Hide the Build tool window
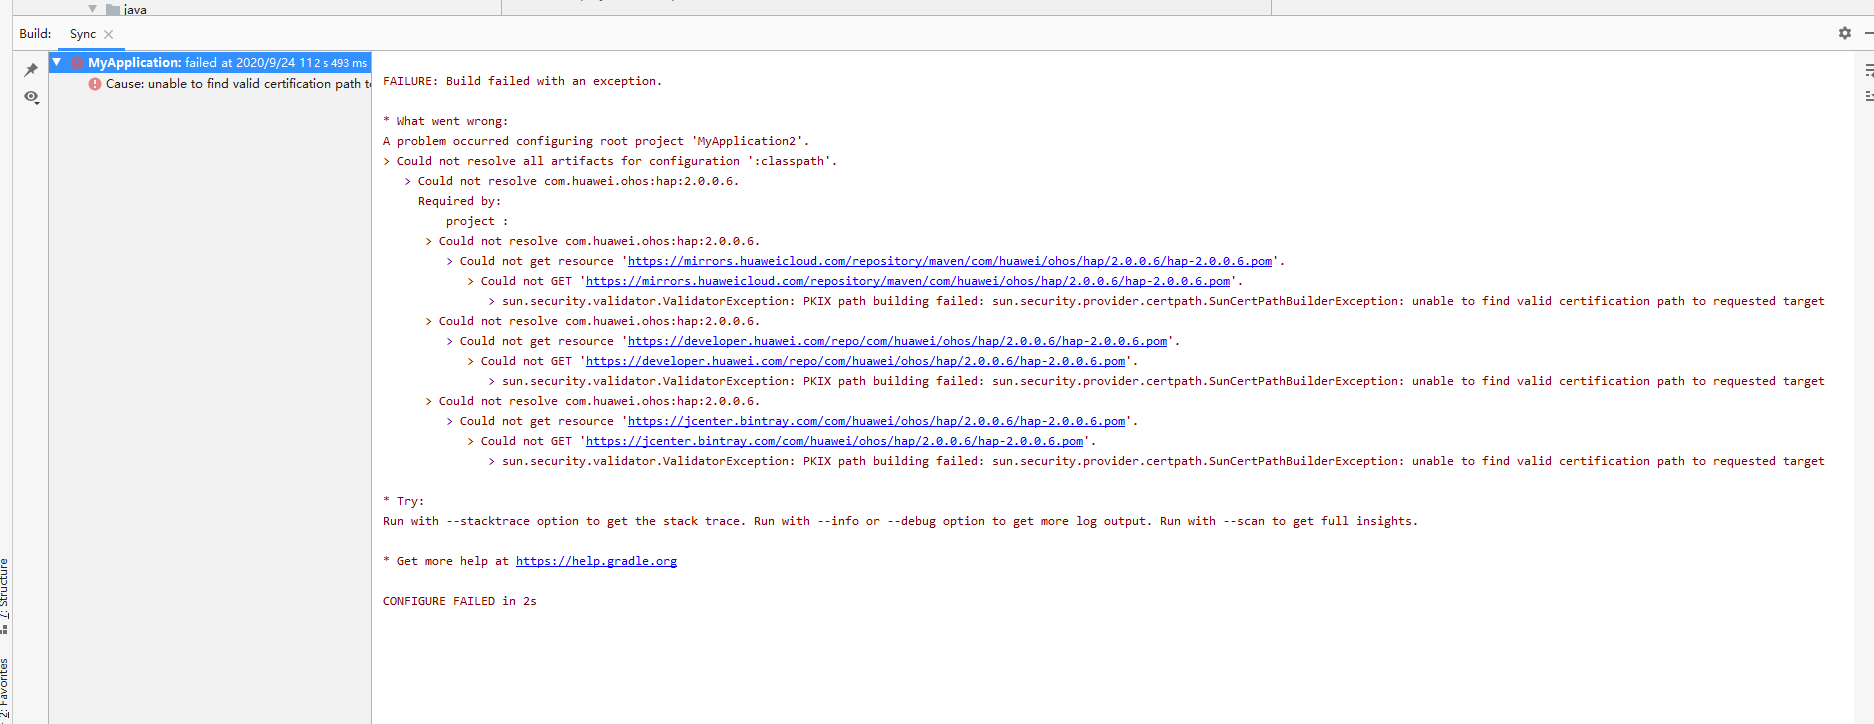Viewport: 1874px width, 724px height. (x=1869, y=33)
